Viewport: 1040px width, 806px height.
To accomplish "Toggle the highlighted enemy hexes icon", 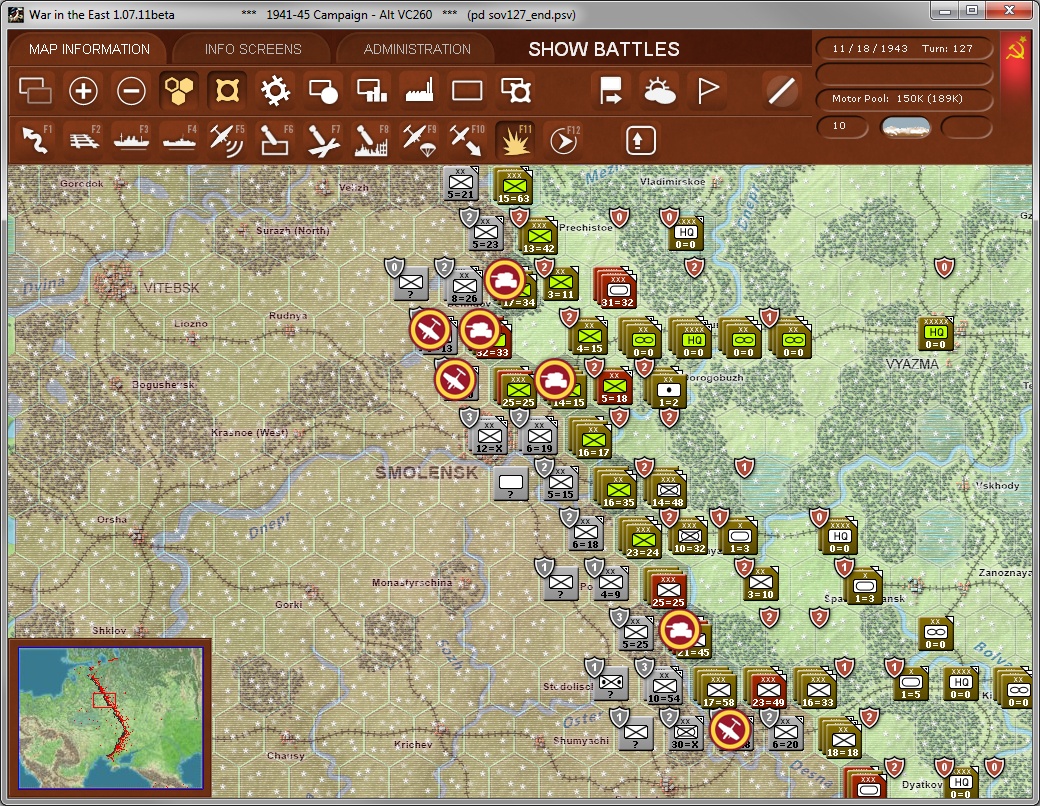I will coord(227,91).
